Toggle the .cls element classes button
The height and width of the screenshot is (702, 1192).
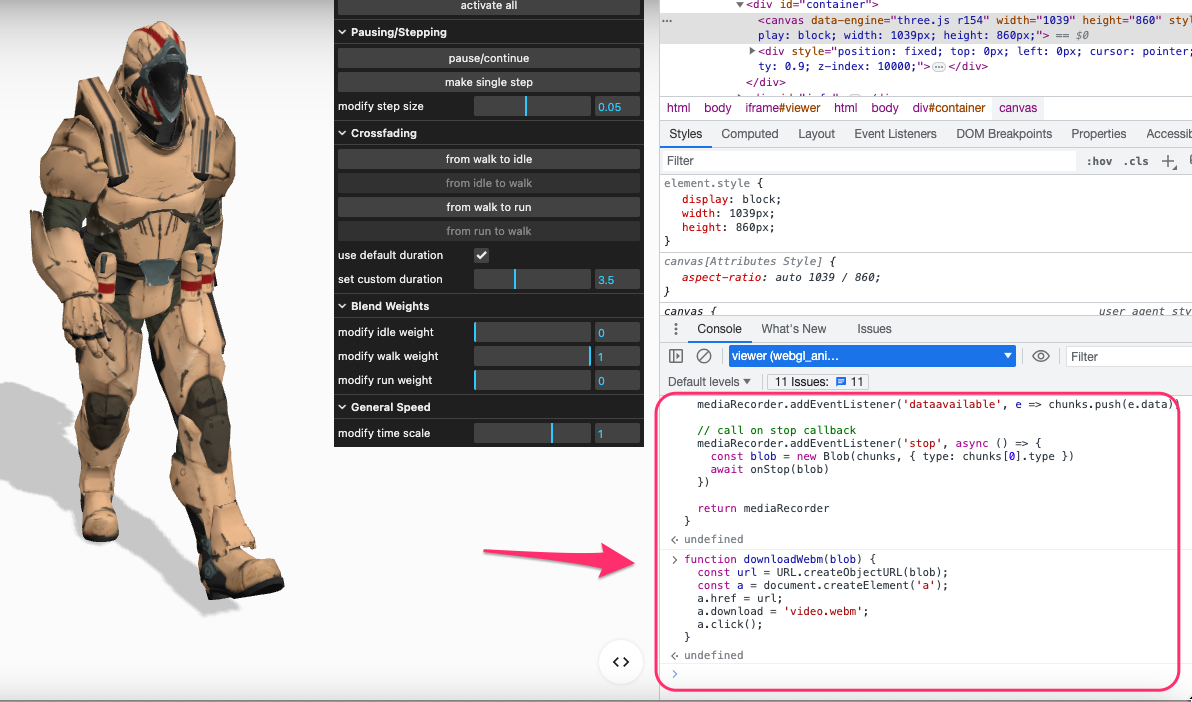pos(1137,161)
